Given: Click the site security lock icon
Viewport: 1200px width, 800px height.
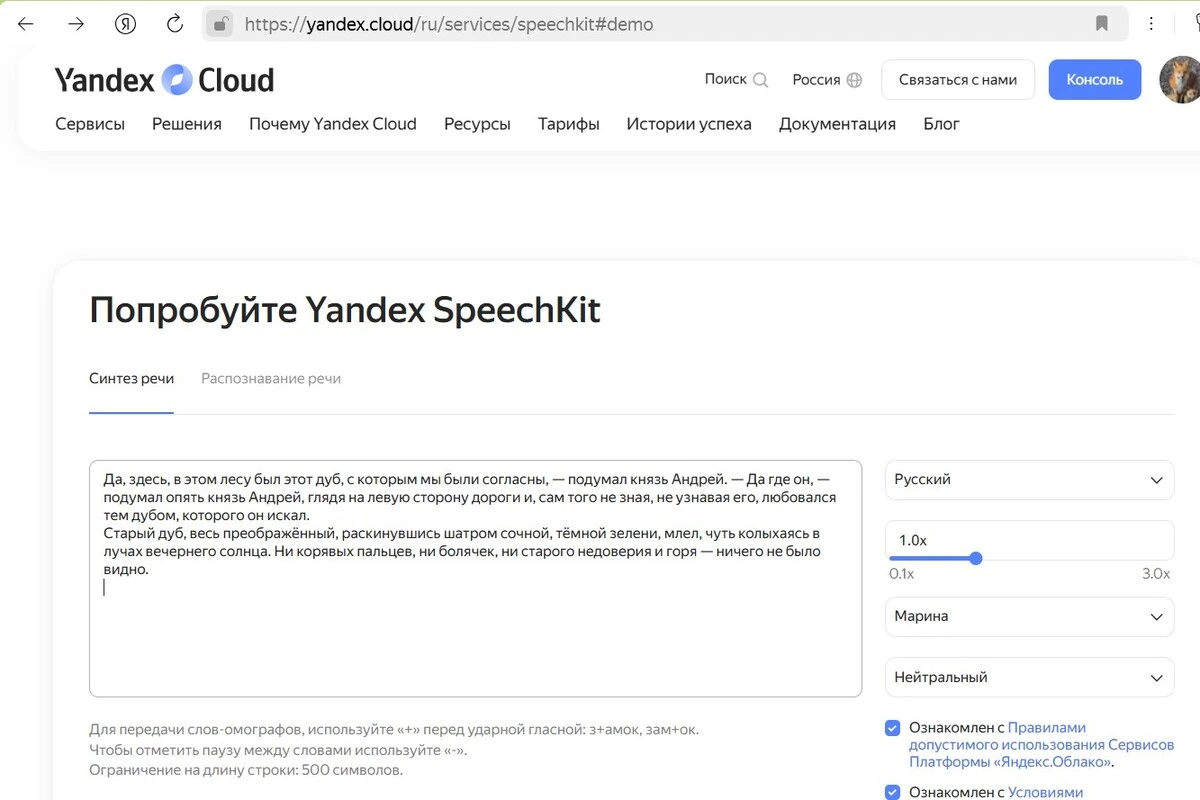Looking at the screenshot, I should [x=222, y=24].
